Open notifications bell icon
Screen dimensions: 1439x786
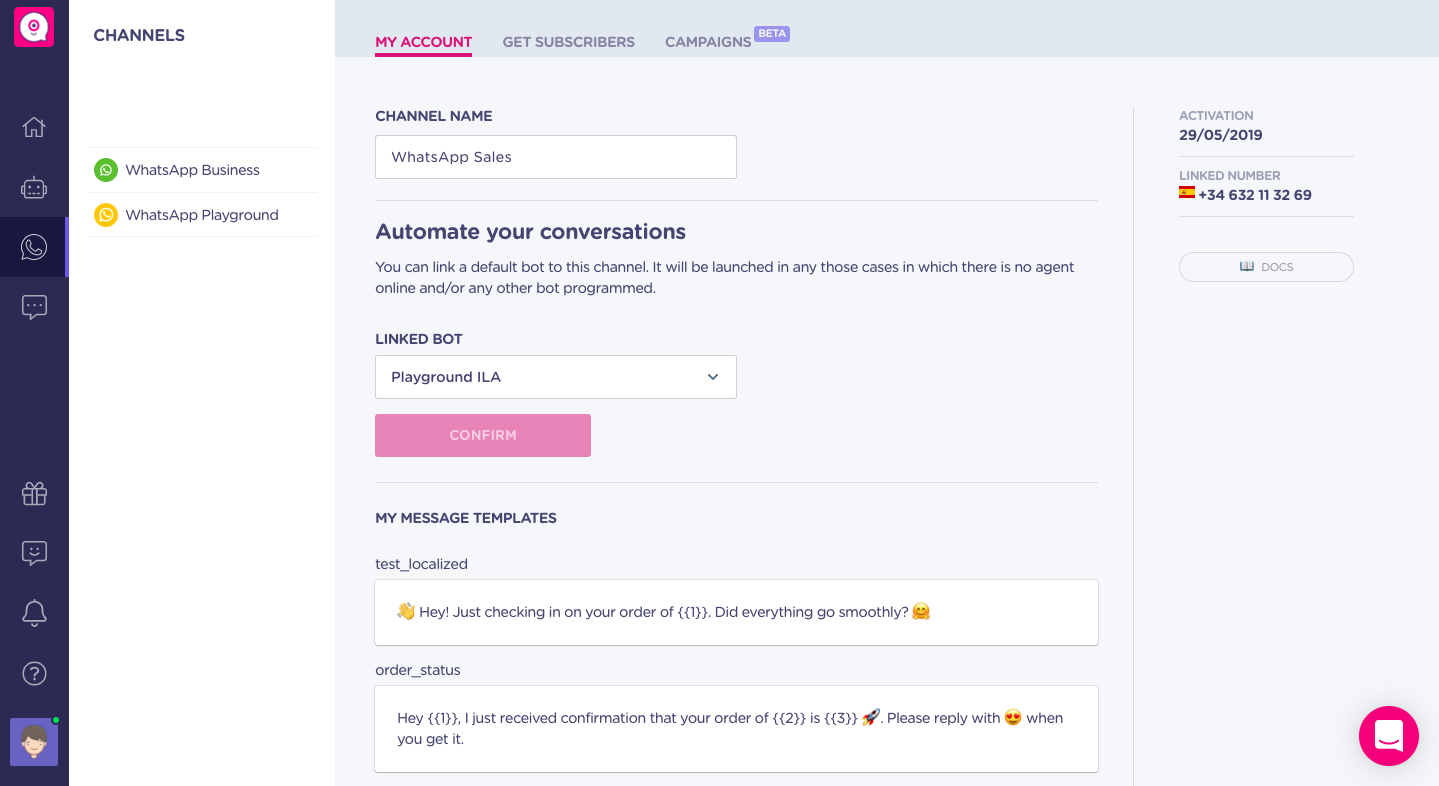point(34,613)
